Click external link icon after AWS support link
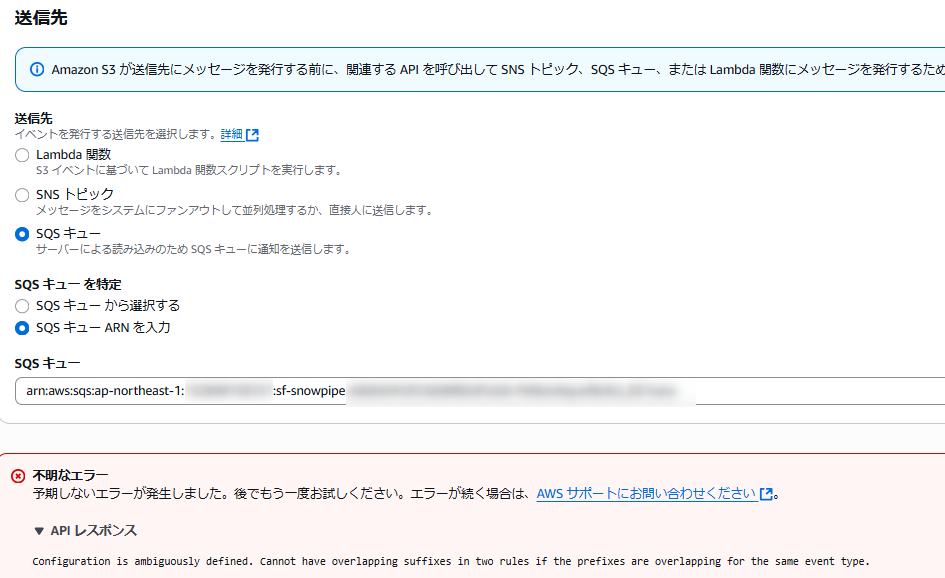945x578 pixels. tap(766, 494)
